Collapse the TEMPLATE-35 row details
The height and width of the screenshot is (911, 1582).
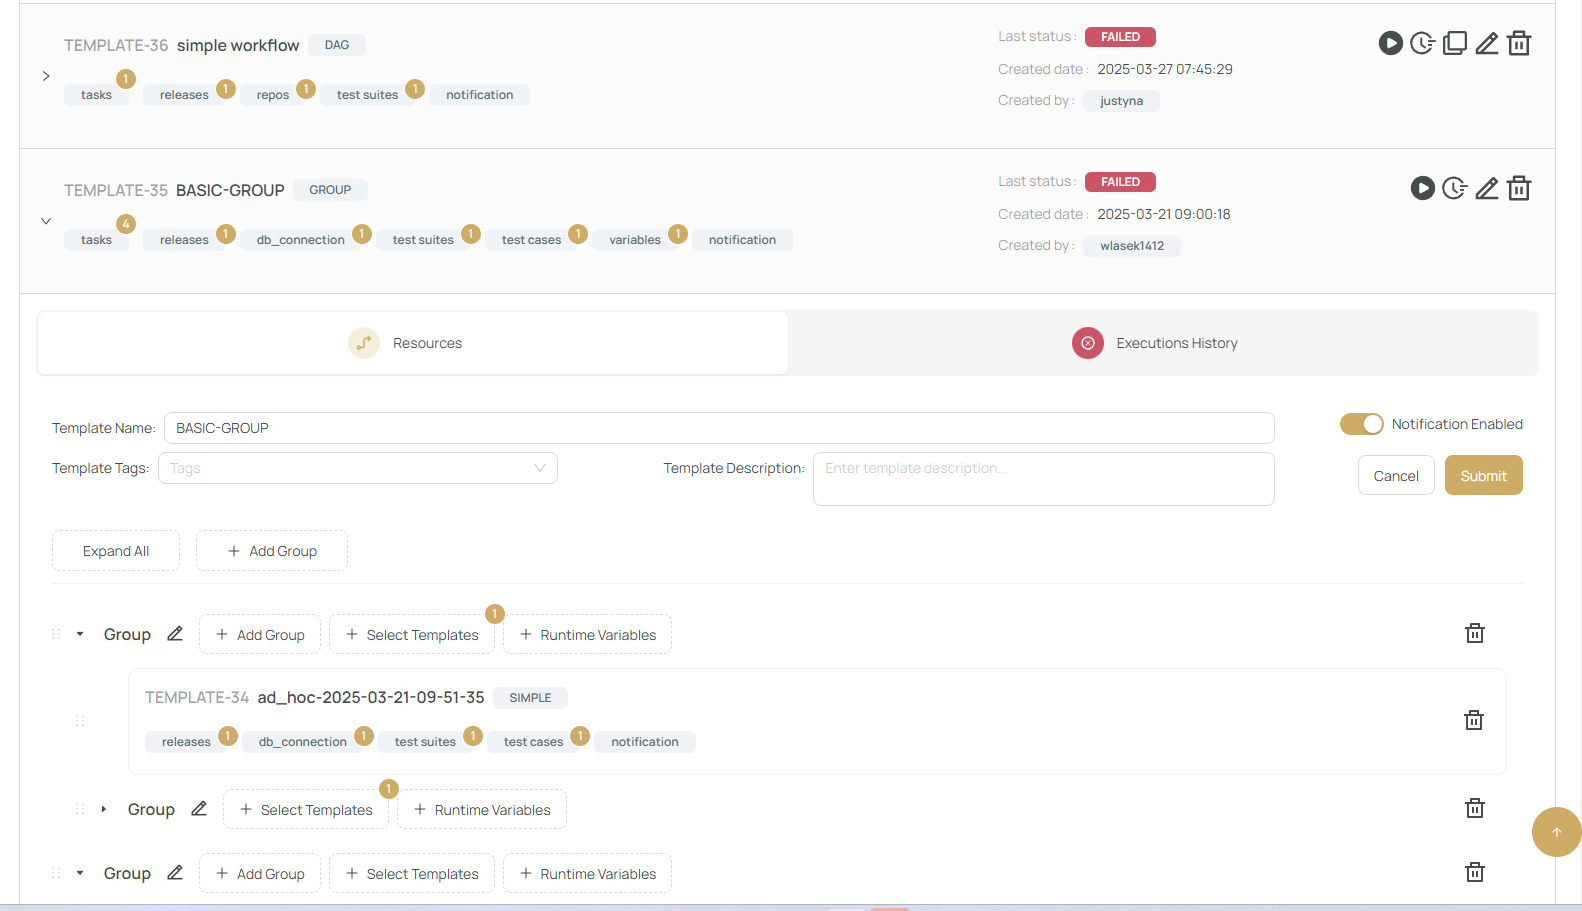[x=46, y=221]
